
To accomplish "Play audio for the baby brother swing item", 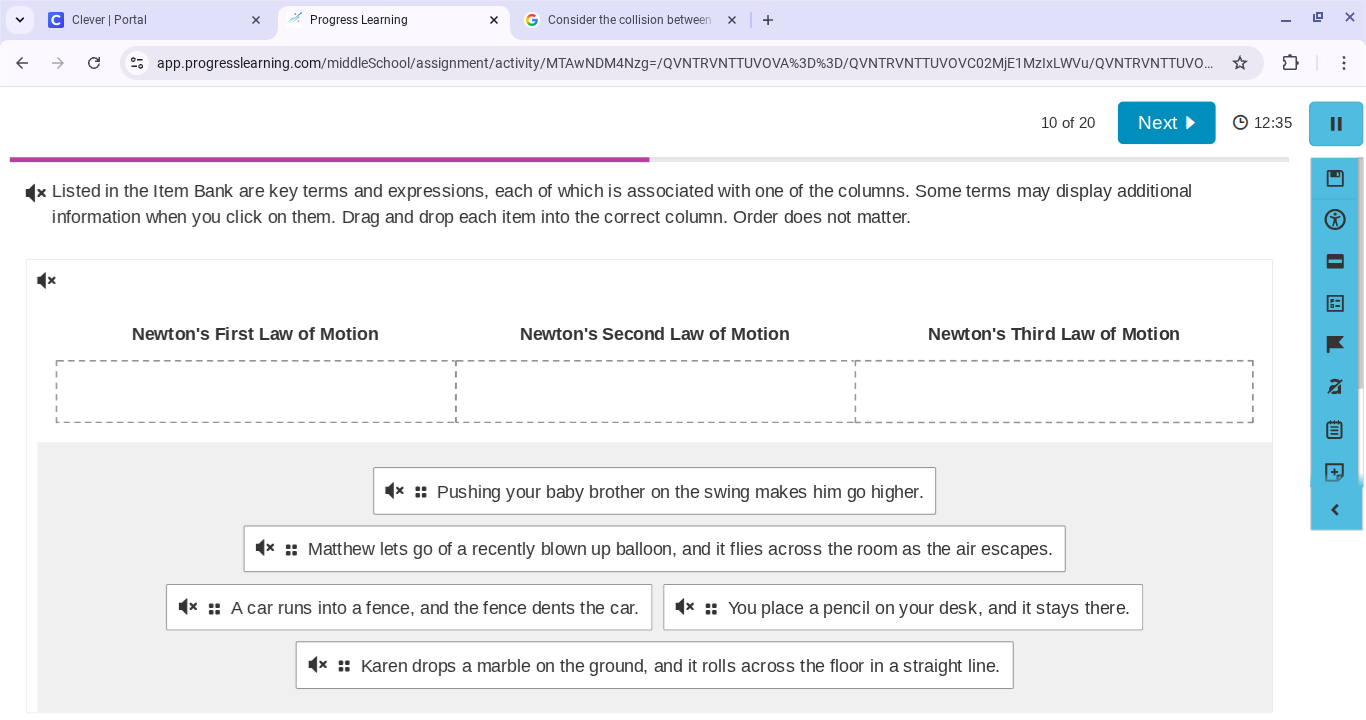I will [x=395, y=491].
